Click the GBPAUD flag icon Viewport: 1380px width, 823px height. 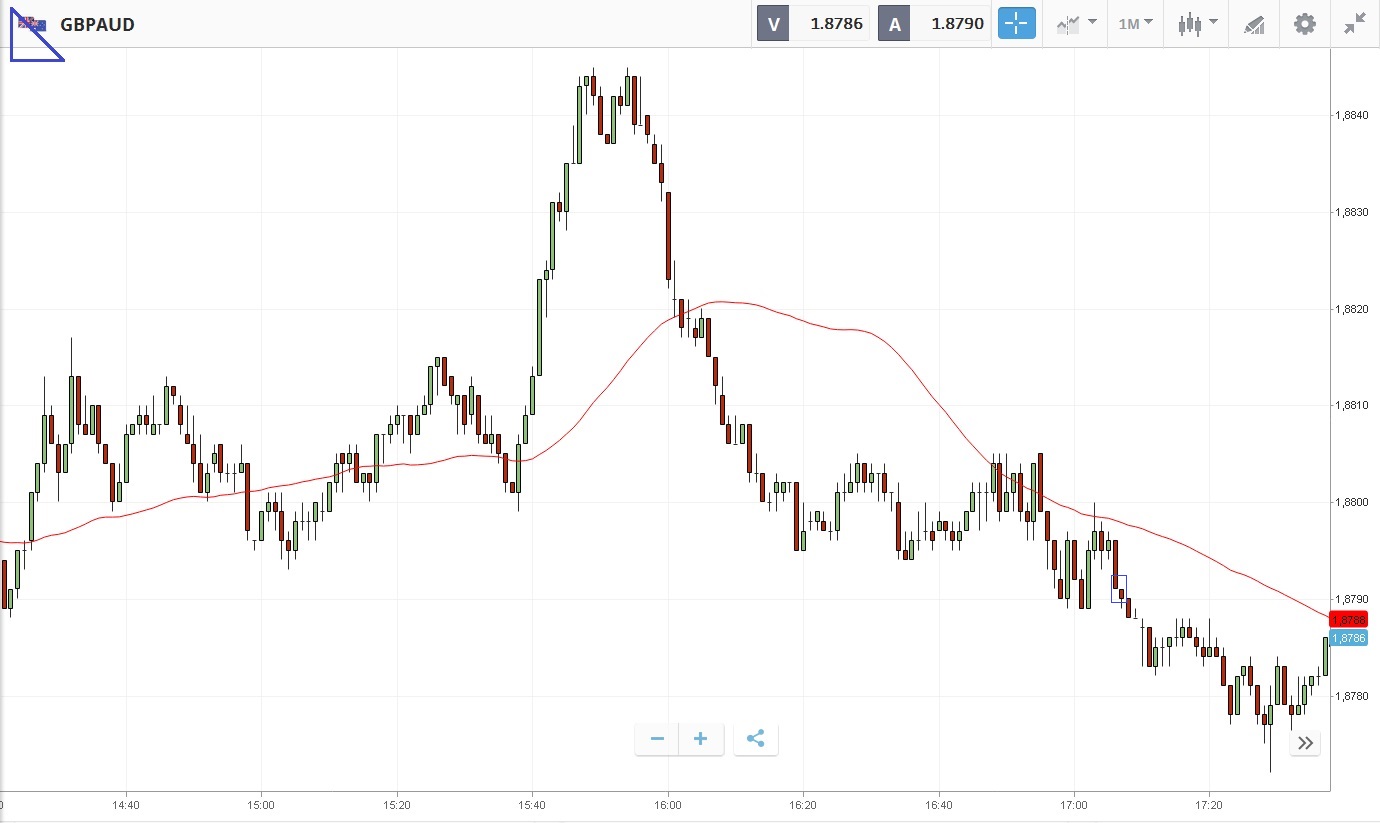click(32, 23)
